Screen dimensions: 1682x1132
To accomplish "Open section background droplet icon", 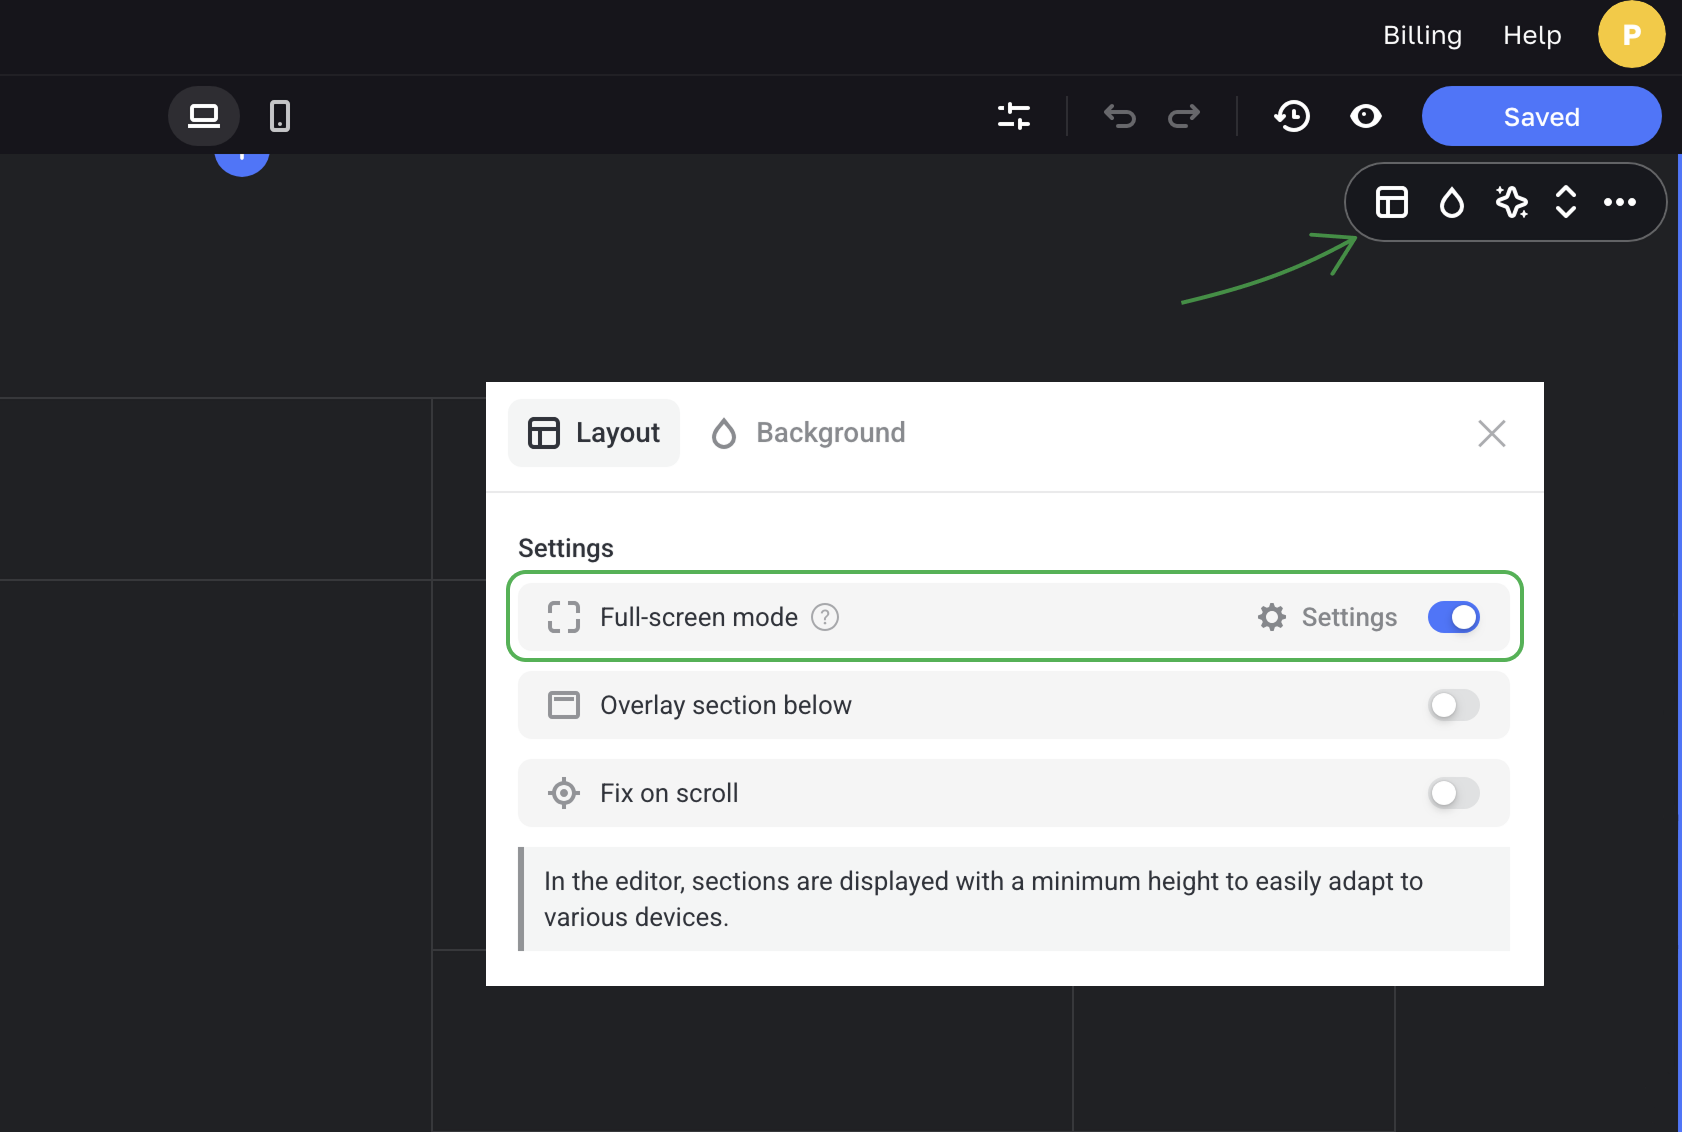I will [1451, 202].
